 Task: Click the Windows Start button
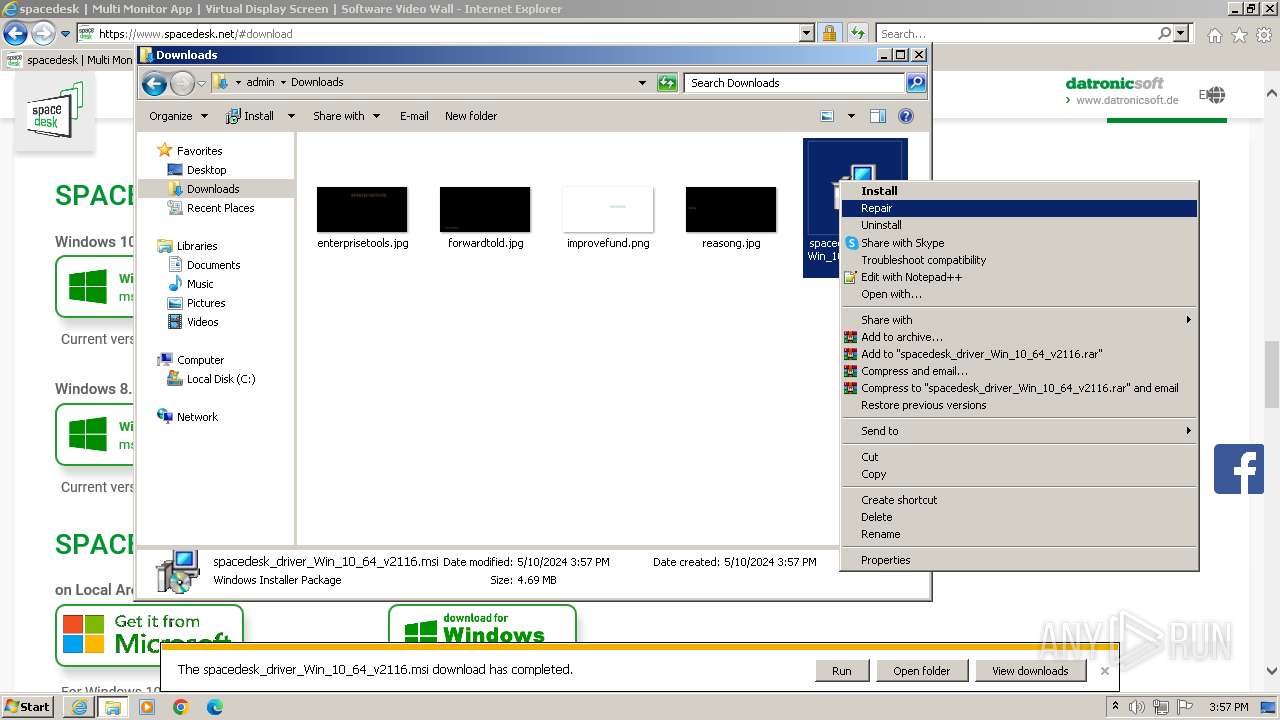[28, 707]
